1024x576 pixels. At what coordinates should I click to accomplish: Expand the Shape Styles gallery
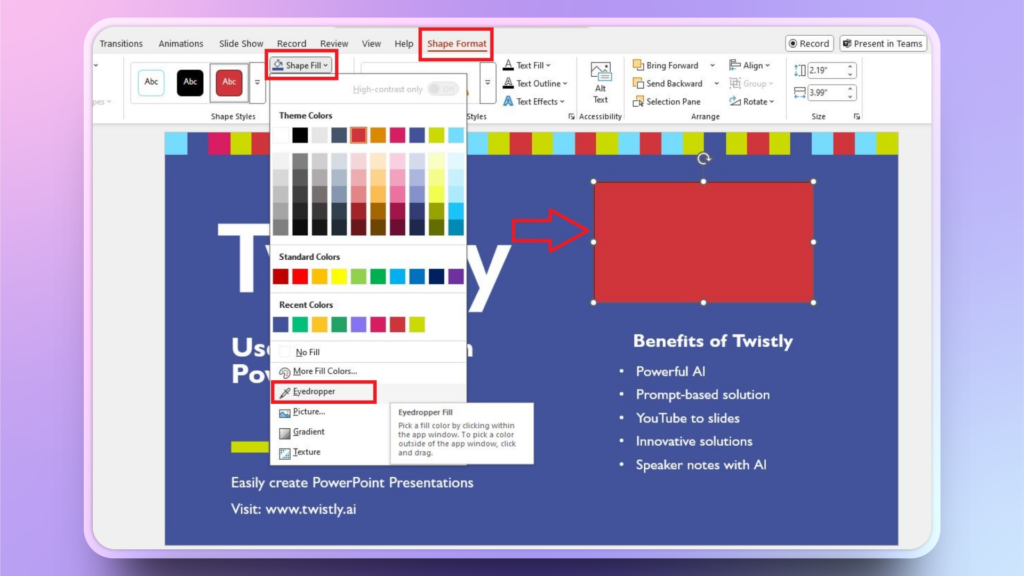[257, 82]
